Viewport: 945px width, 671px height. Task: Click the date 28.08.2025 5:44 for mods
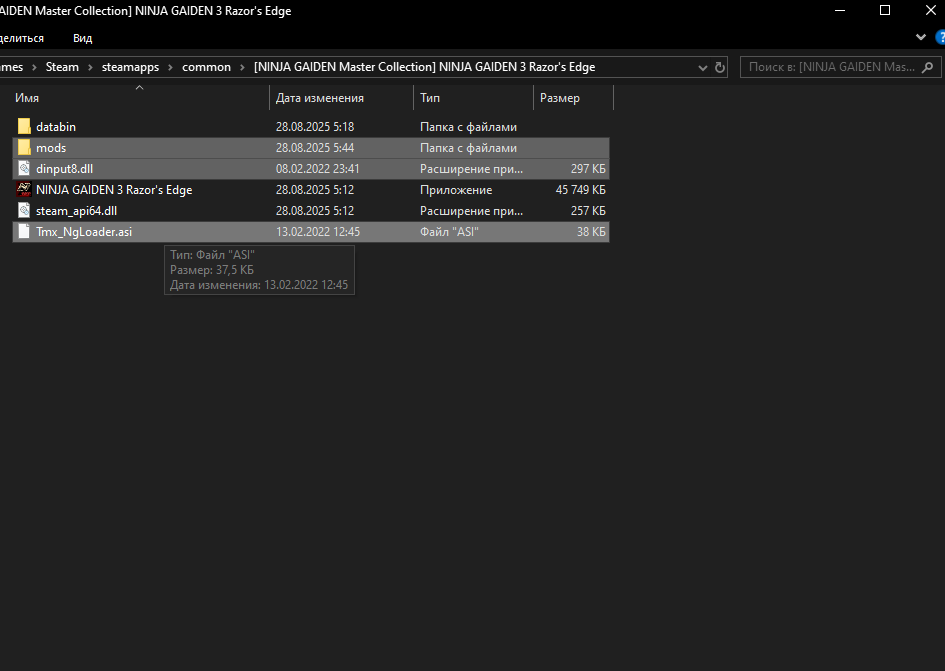point(315,148)
